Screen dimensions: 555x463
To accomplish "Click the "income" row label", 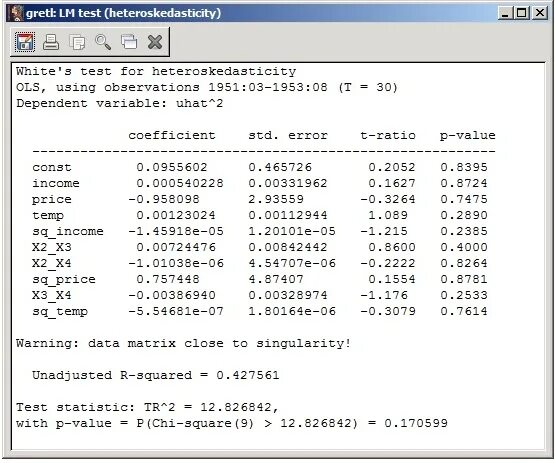I will [x=56, y=183].
